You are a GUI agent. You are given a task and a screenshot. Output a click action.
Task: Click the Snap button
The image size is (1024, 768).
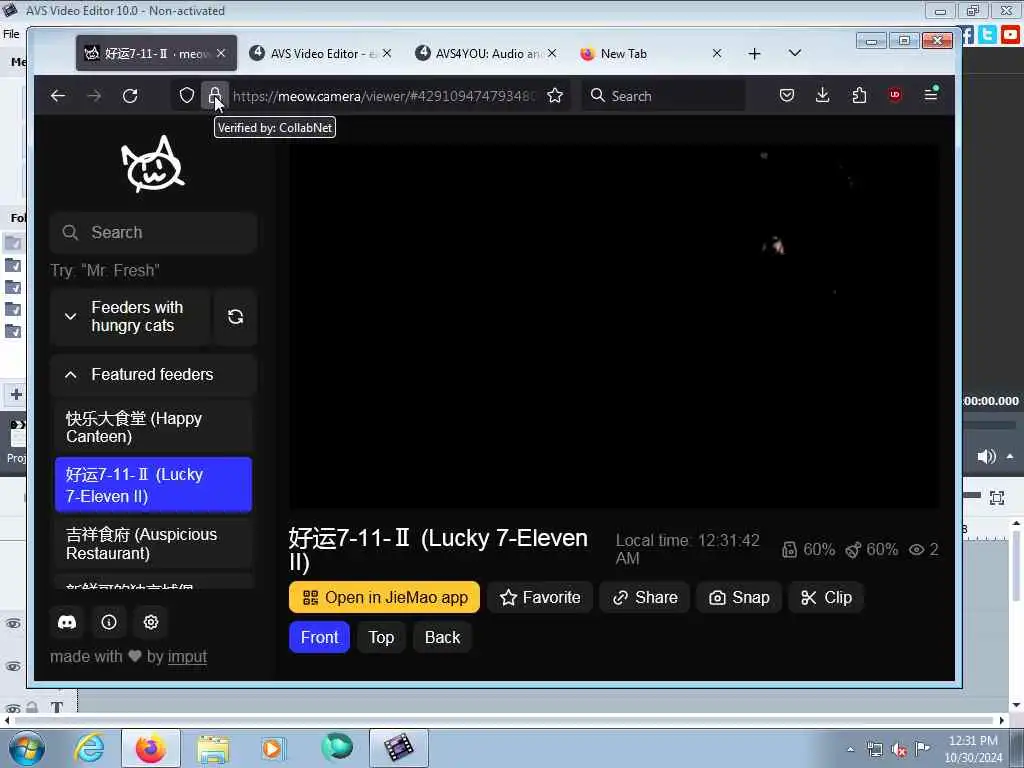point(739,598)
